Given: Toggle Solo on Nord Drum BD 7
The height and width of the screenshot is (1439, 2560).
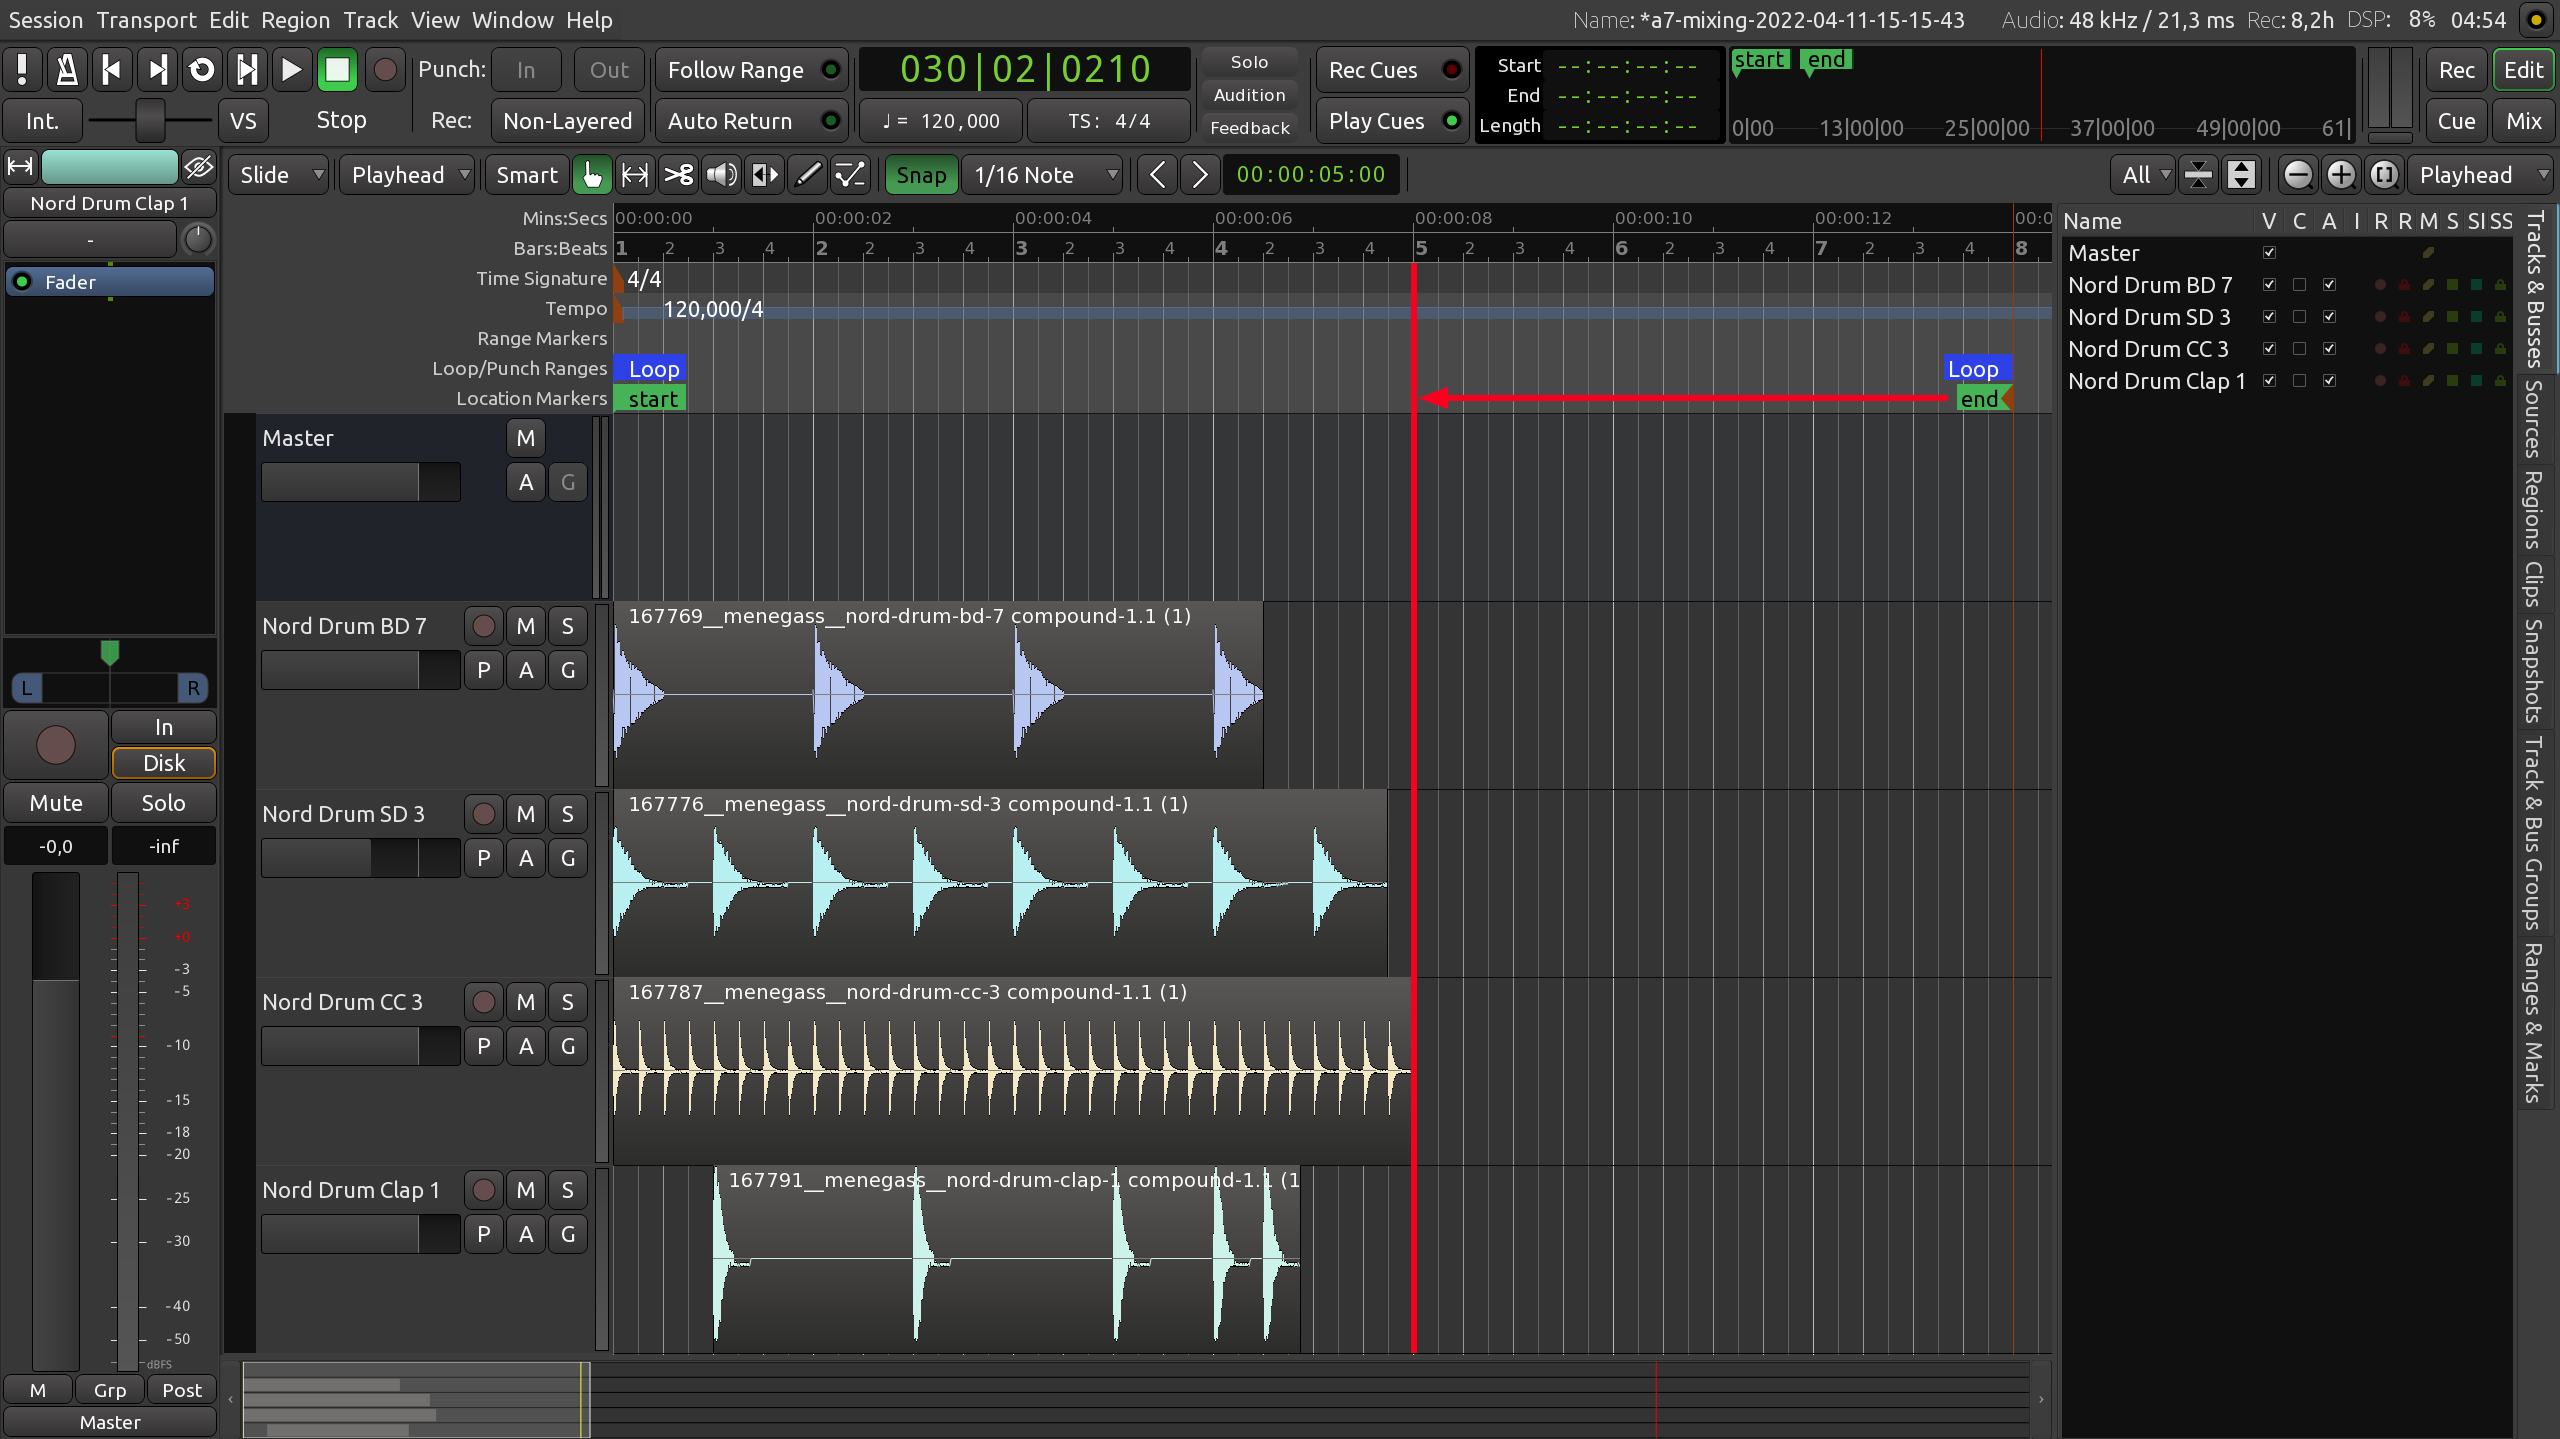Looking at the screenshot, I should tap(568, 625).
